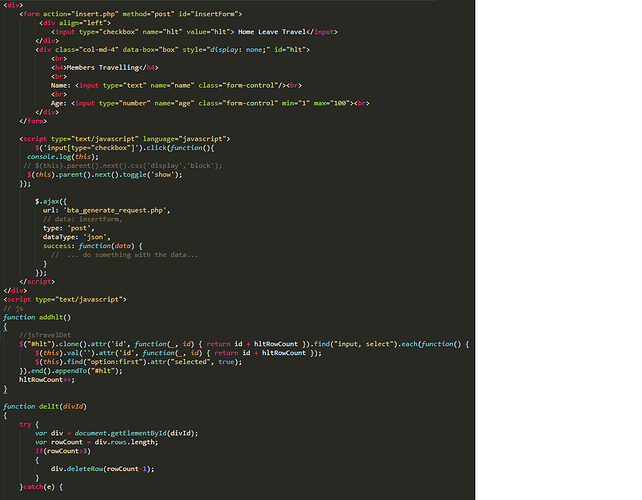Click the $.ajax({ call

coord(51,201)
